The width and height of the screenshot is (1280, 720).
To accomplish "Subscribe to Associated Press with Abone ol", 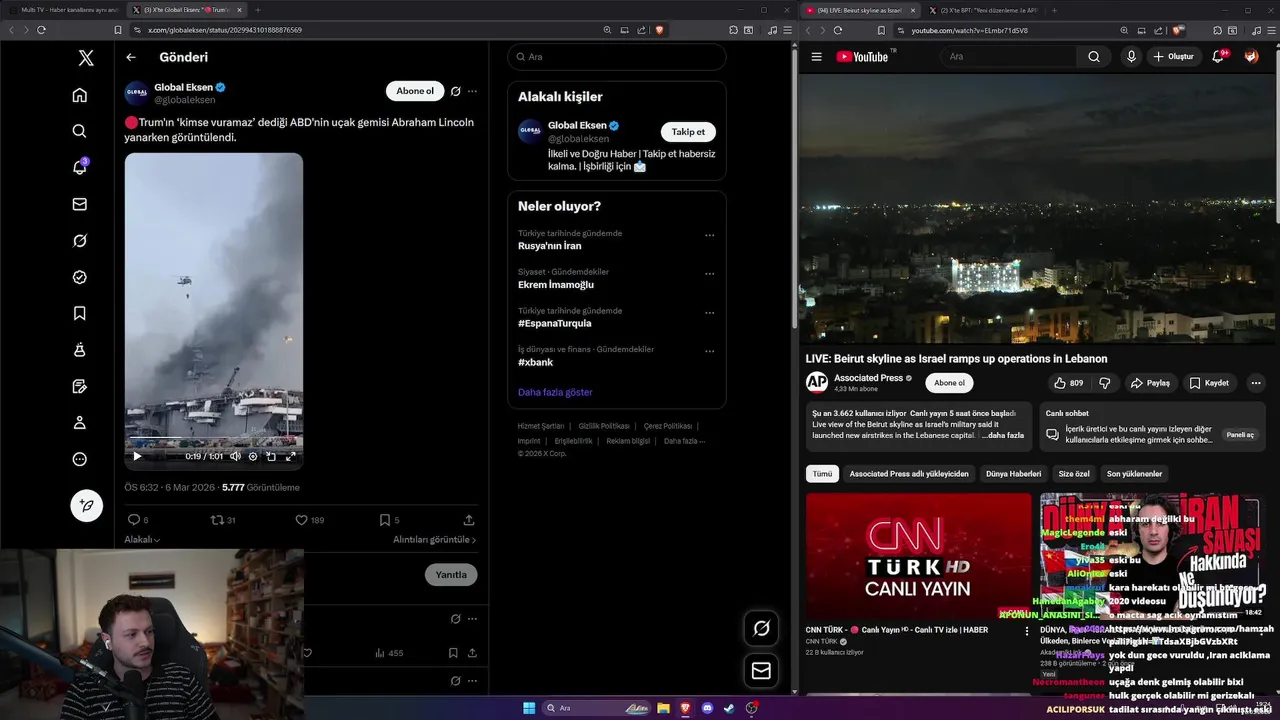I will point(949,383).
